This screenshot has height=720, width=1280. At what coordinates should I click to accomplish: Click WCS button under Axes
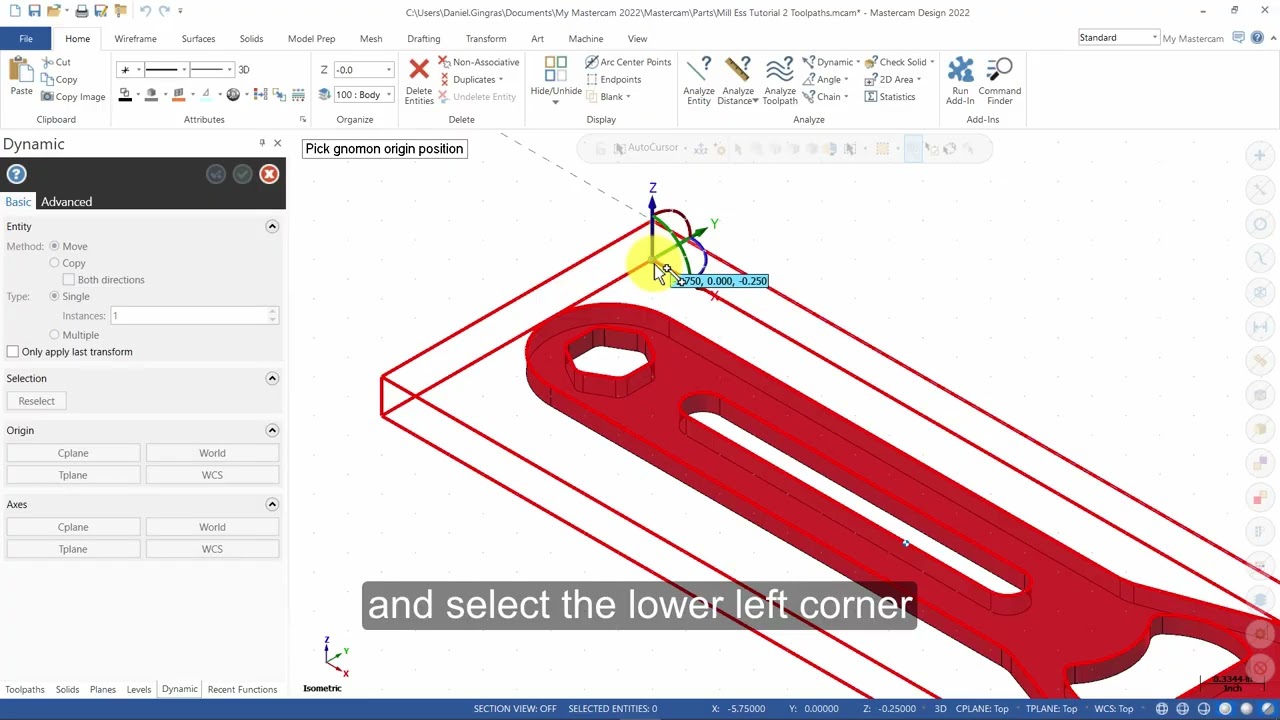point(212,549)
